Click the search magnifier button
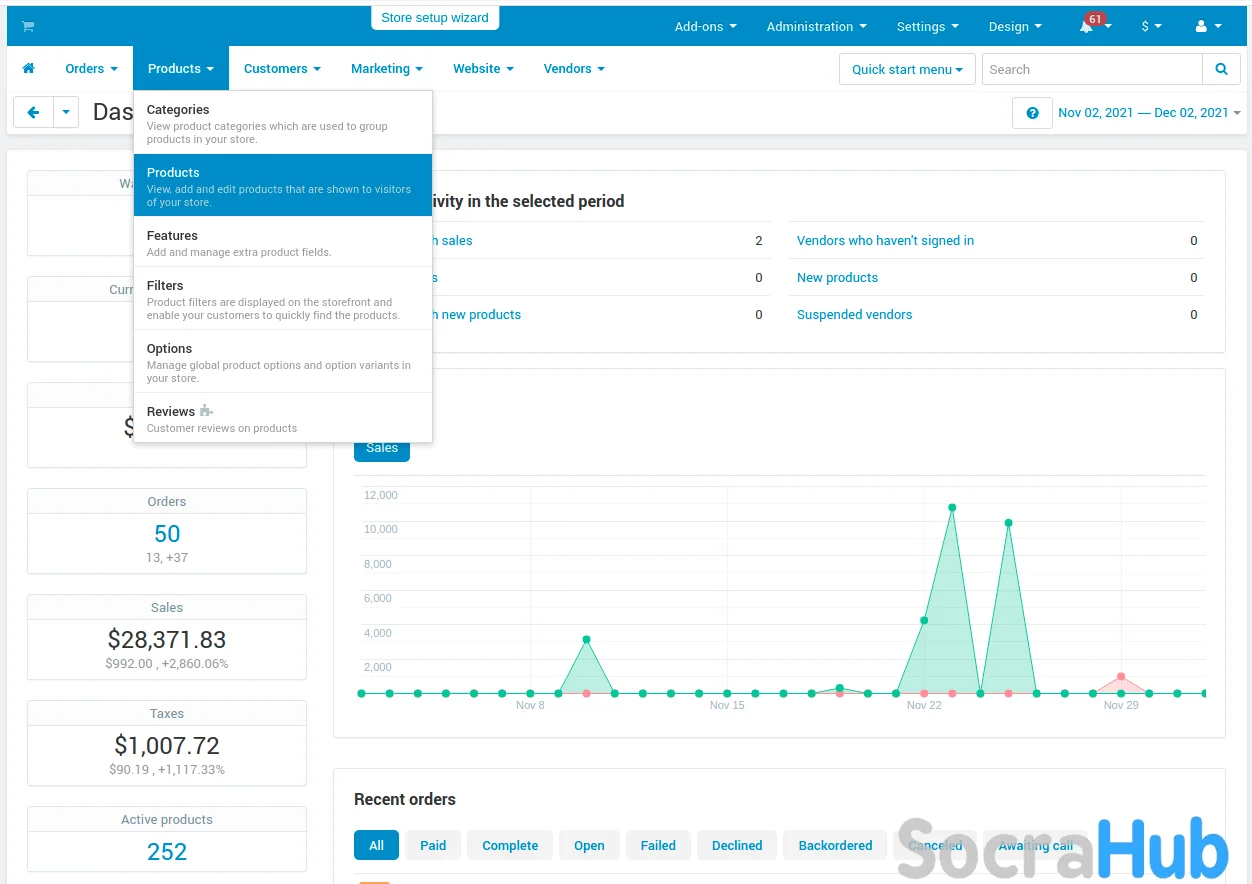Viewport: 1252px width, 884px height. click(x=1221, y=69)
